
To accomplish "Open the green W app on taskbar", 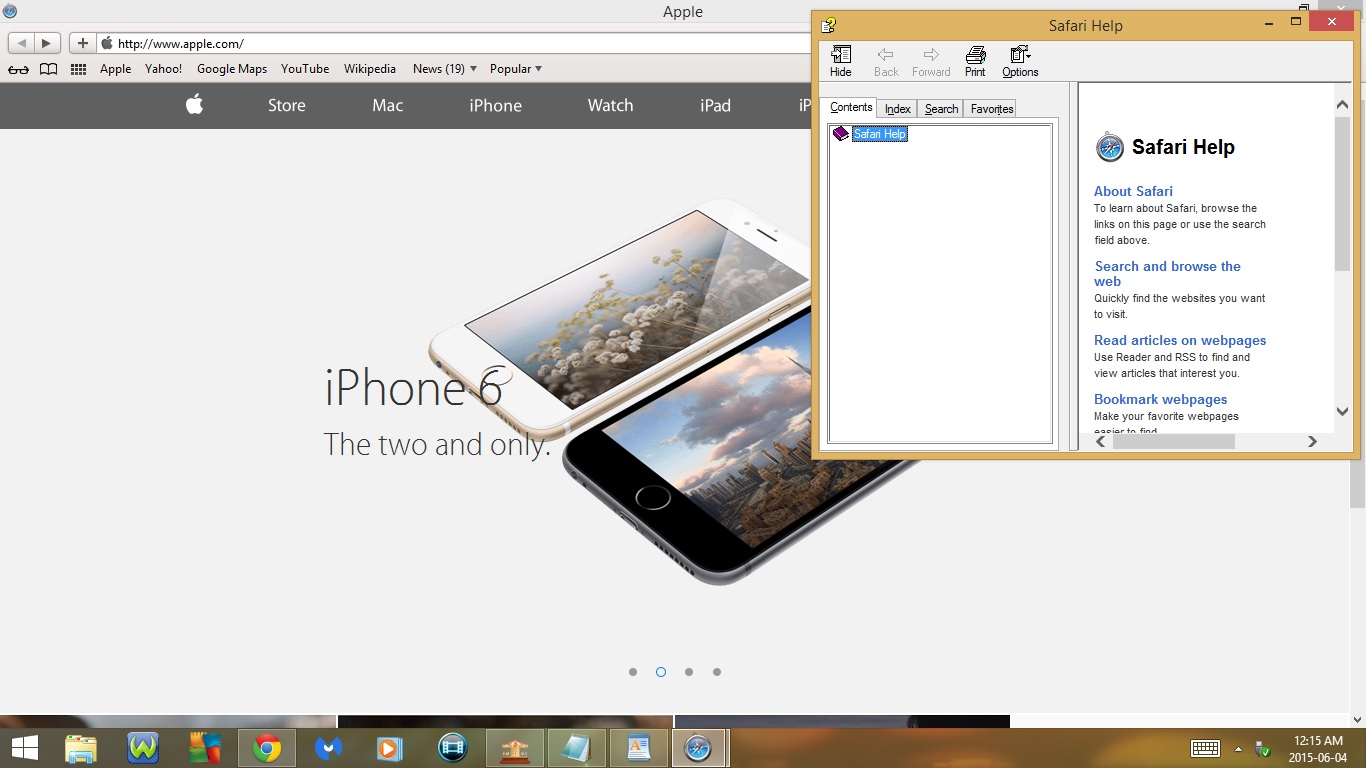I will point(143,748).
